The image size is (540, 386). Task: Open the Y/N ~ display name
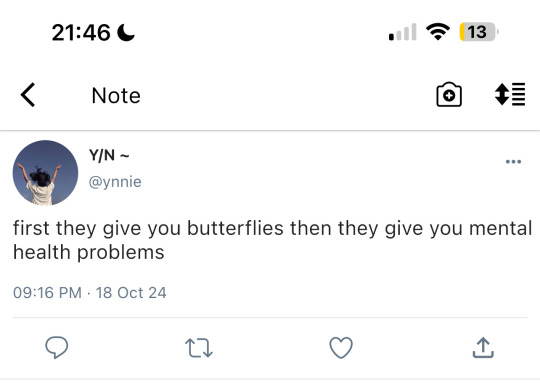[x=109, y=155]
